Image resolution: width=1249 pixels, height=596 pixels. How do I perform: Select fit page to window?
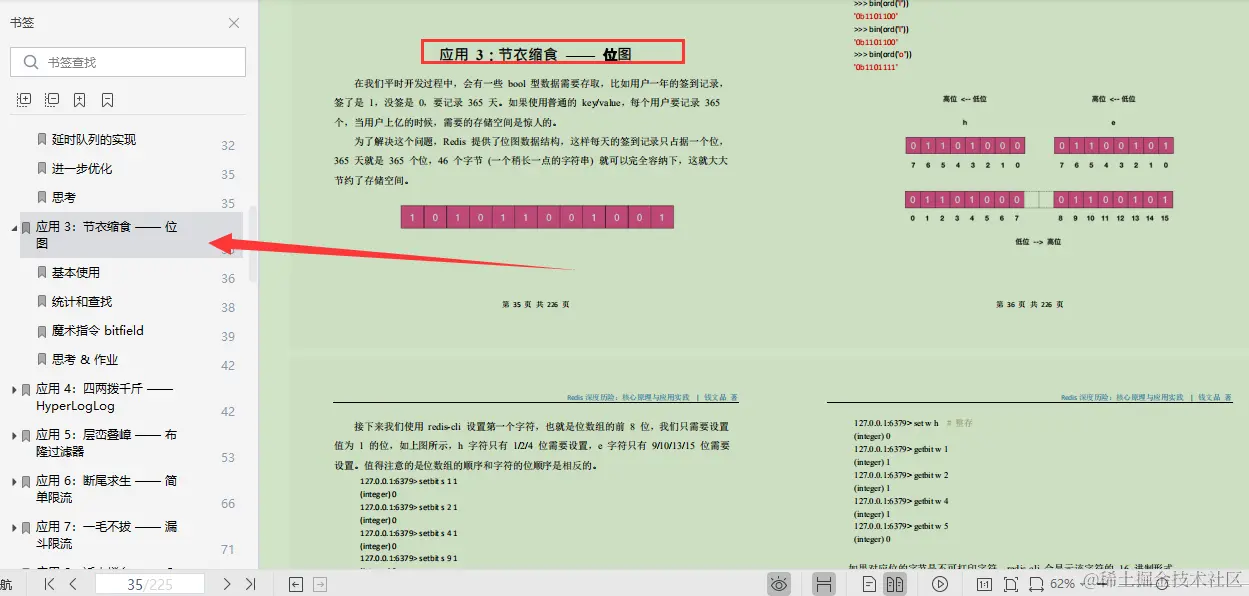[1012, 583]
